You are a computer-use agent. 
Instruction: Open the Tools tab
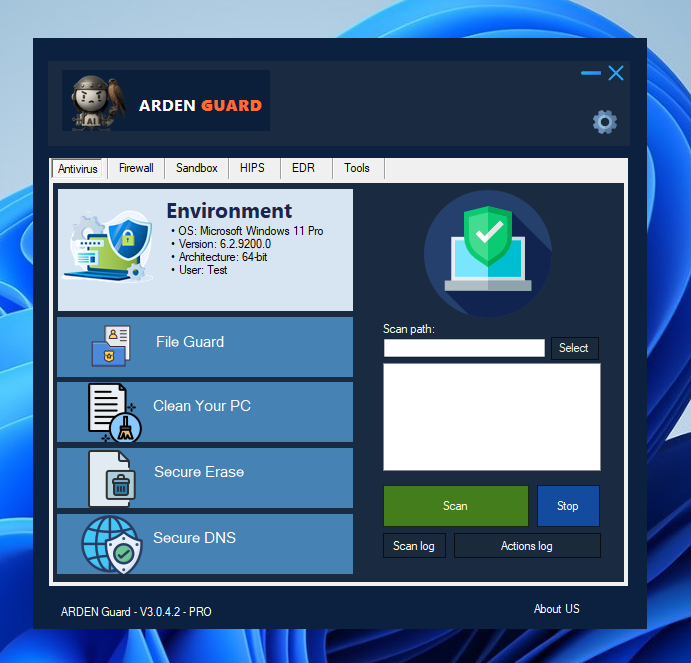[357, 168]
